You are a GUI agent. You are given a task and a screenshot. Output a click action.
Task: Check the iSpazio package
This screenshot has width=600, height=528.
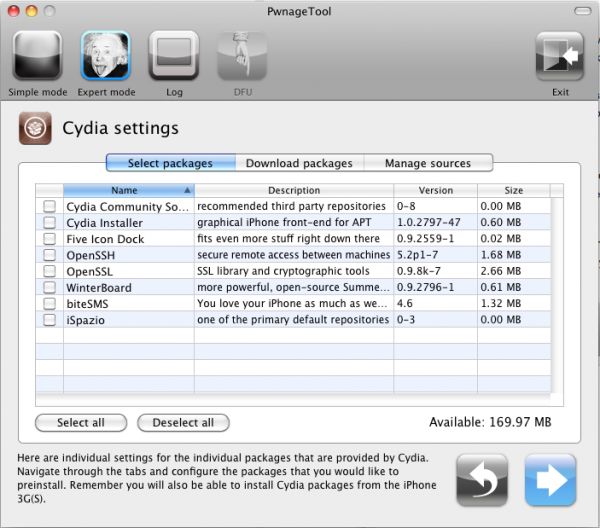coord(49,319)
